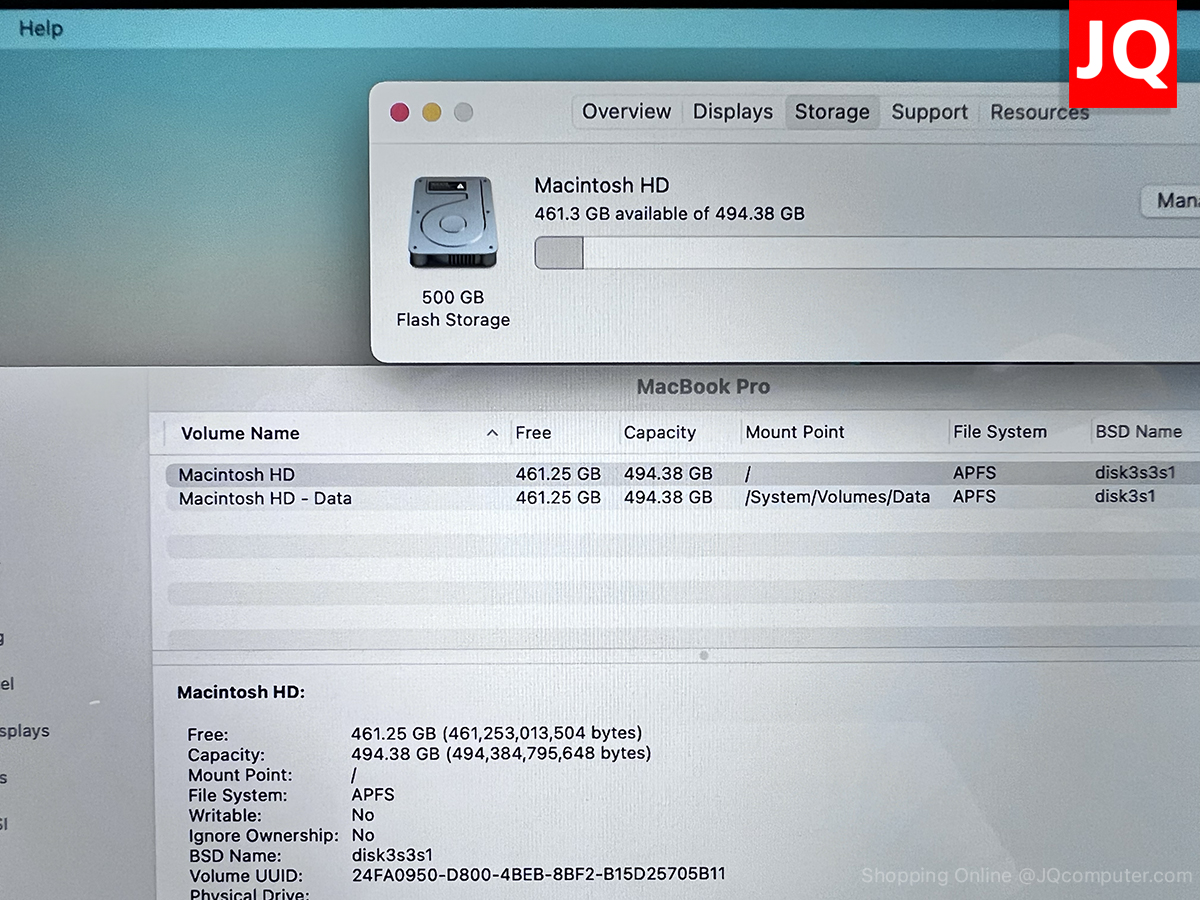Sort by the Capacity column header
This screenshot has width=1200, height=900.
click(x=659, y=433)
